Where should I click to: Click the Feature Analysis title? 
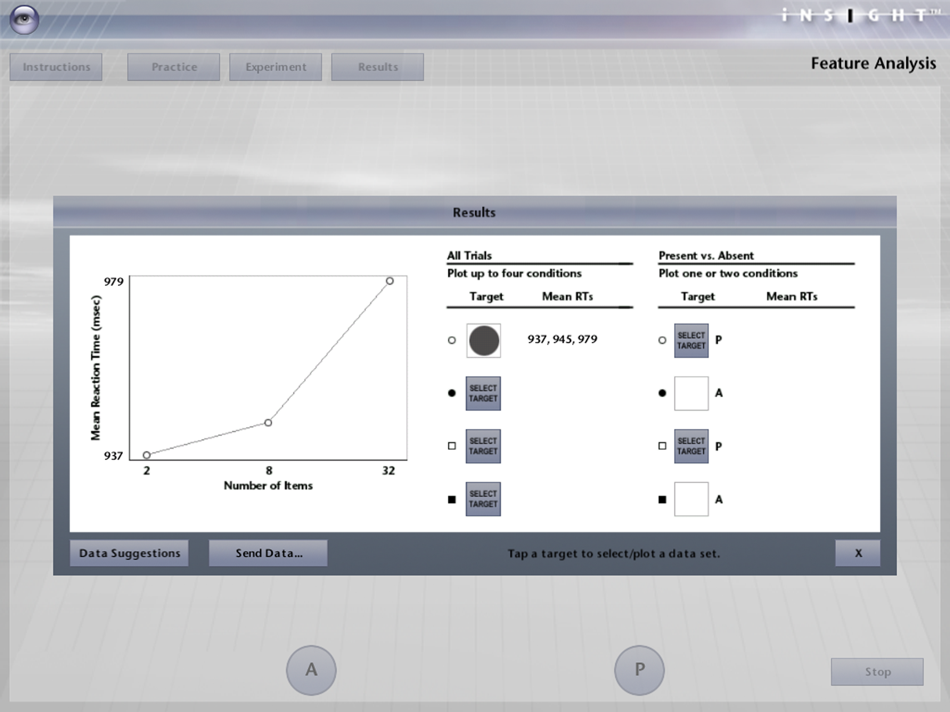(873, 64)
